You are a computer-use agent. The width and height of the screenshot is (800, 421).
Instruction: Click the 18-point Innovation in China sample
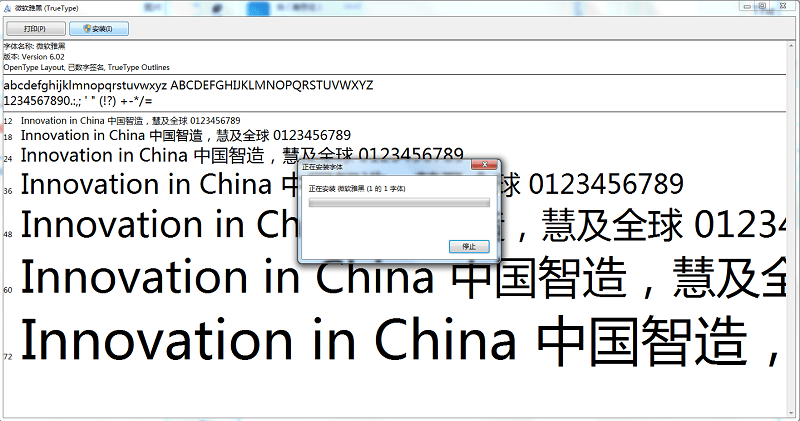(x=186, y=135)
